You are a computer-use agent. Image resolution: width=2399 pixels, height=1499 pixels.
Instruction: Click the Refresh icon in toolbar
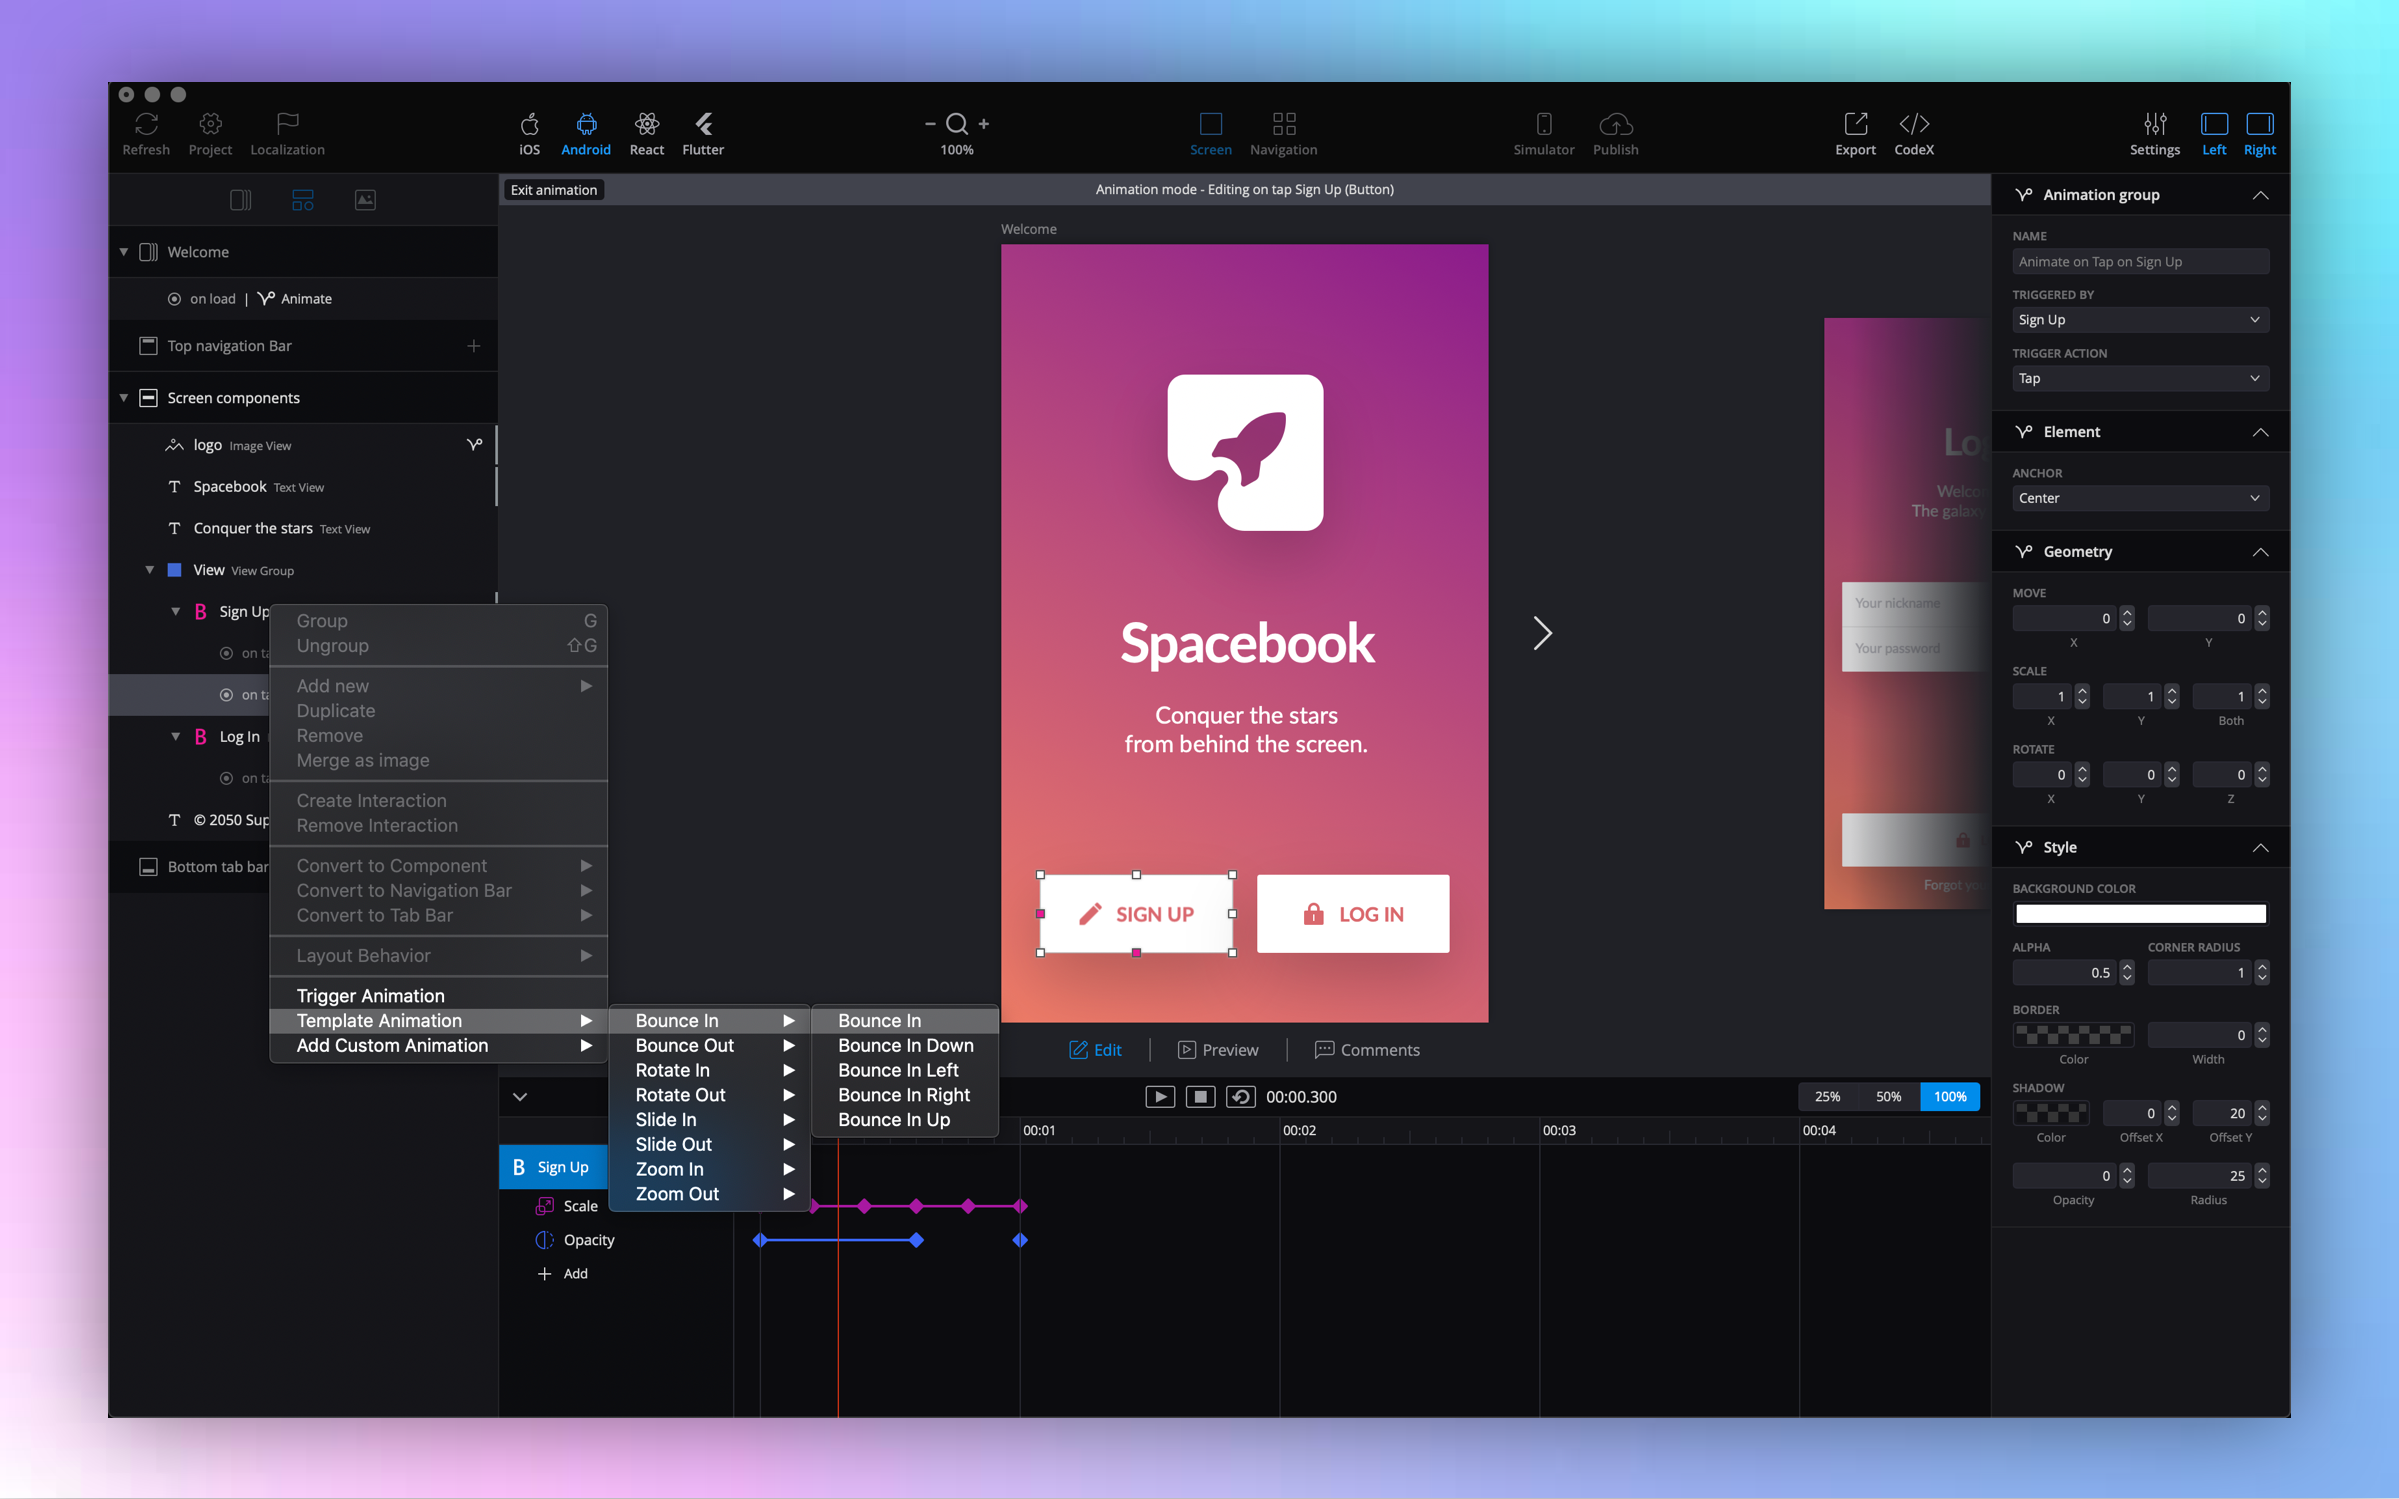tap(146, 124)
